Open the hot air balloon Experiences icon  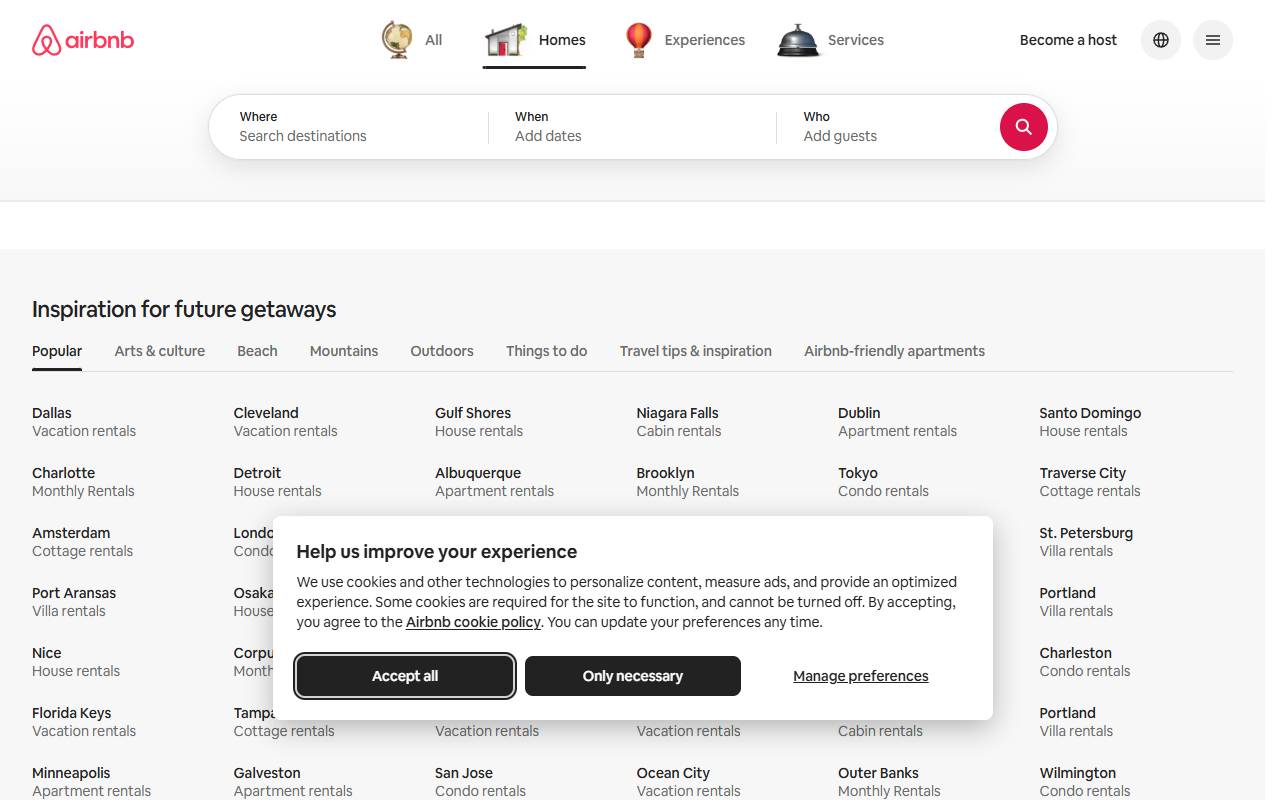click(638, 40)
